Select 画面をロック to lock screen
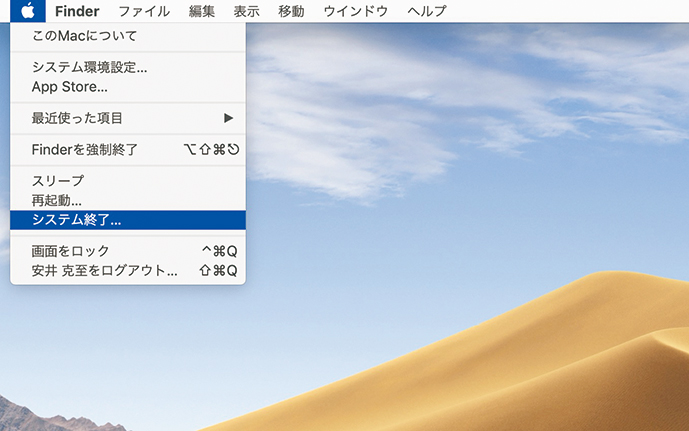 point(70,251)
